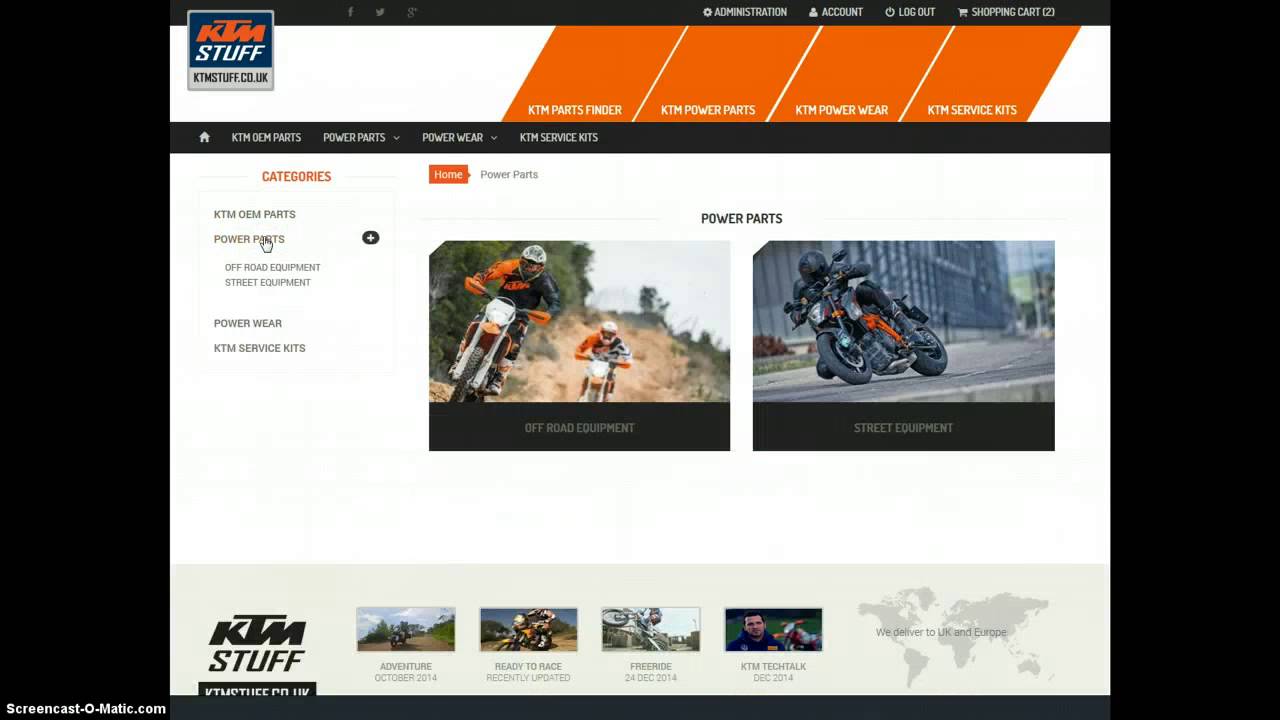Click the Ready To Race caption text
Screen dimensions: 1280x720
point(528,666)
